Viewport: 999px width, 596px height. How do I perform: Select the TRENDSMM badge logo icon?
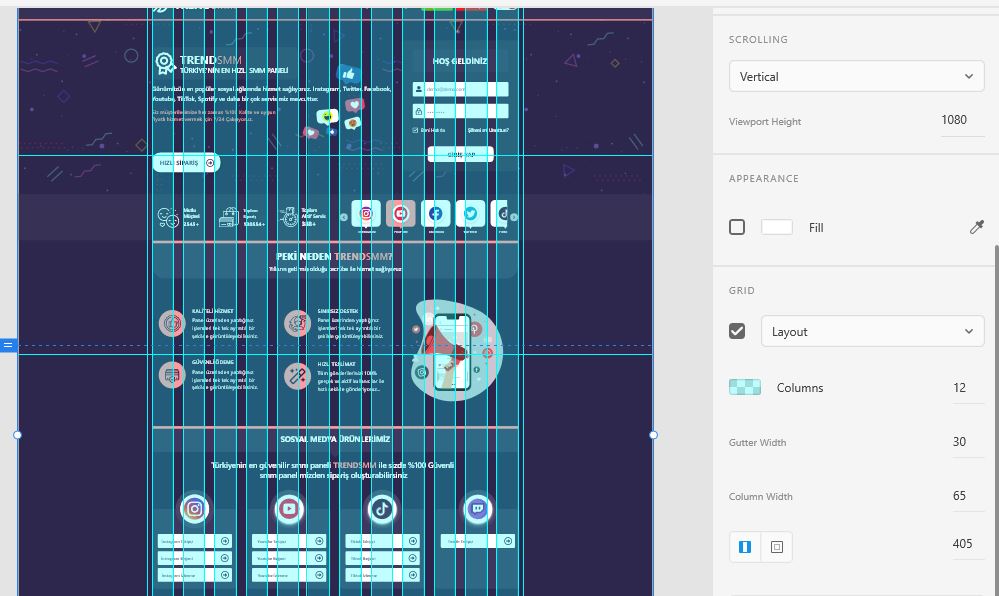(x=165, y=62)
